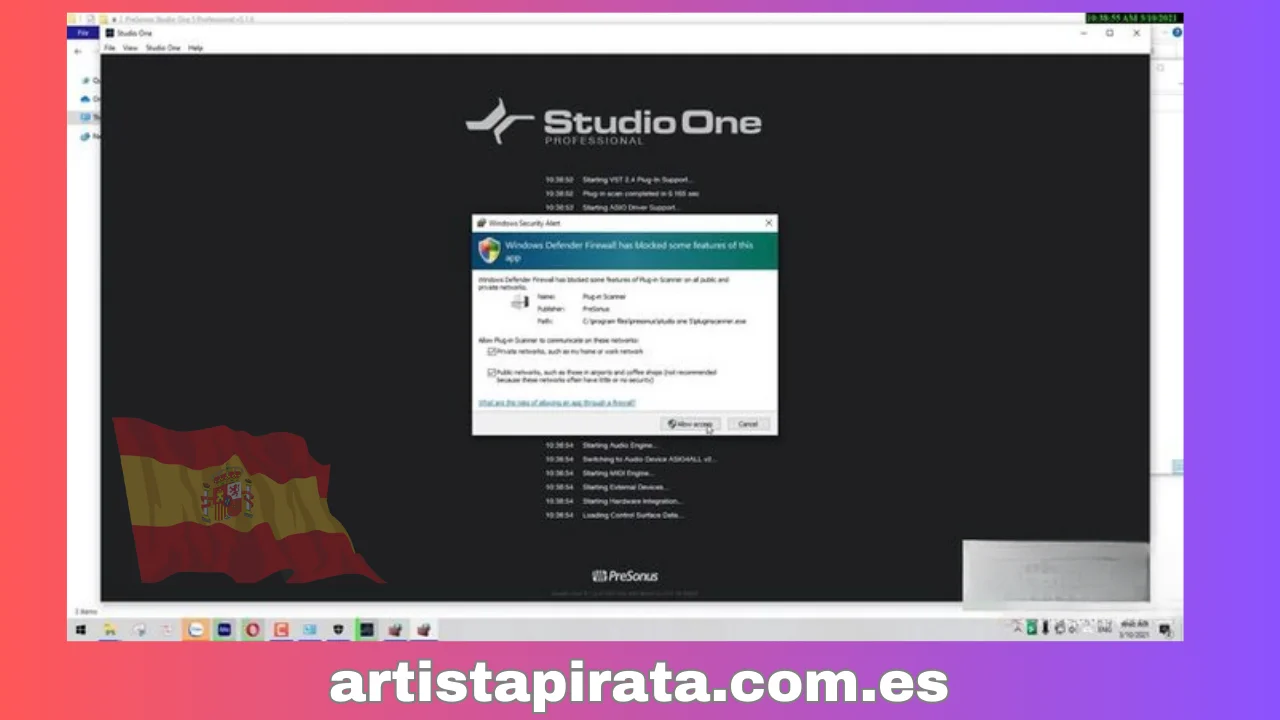Click Cancel in the Windows Security Alert
1280x720 pixels.
(748, 424)
